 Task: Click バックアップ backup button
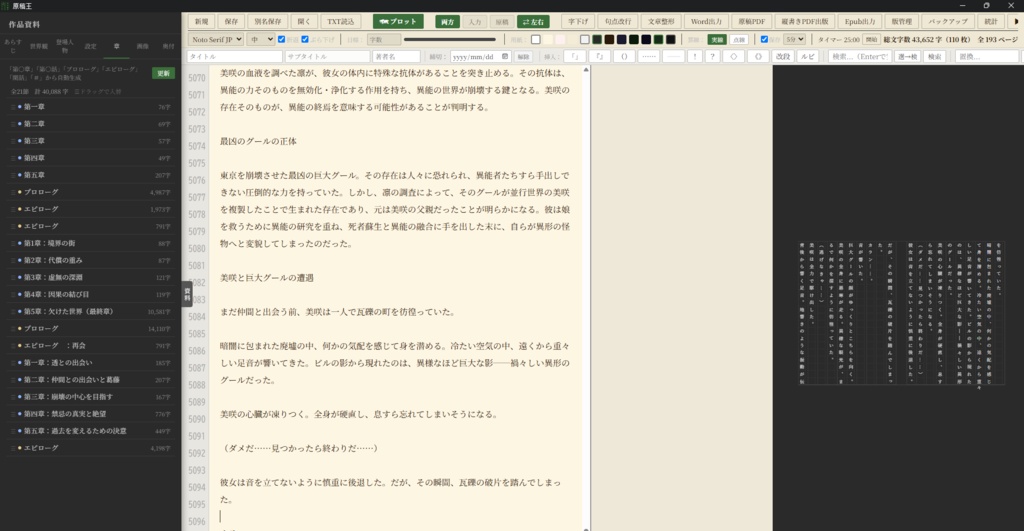(948, 22)
